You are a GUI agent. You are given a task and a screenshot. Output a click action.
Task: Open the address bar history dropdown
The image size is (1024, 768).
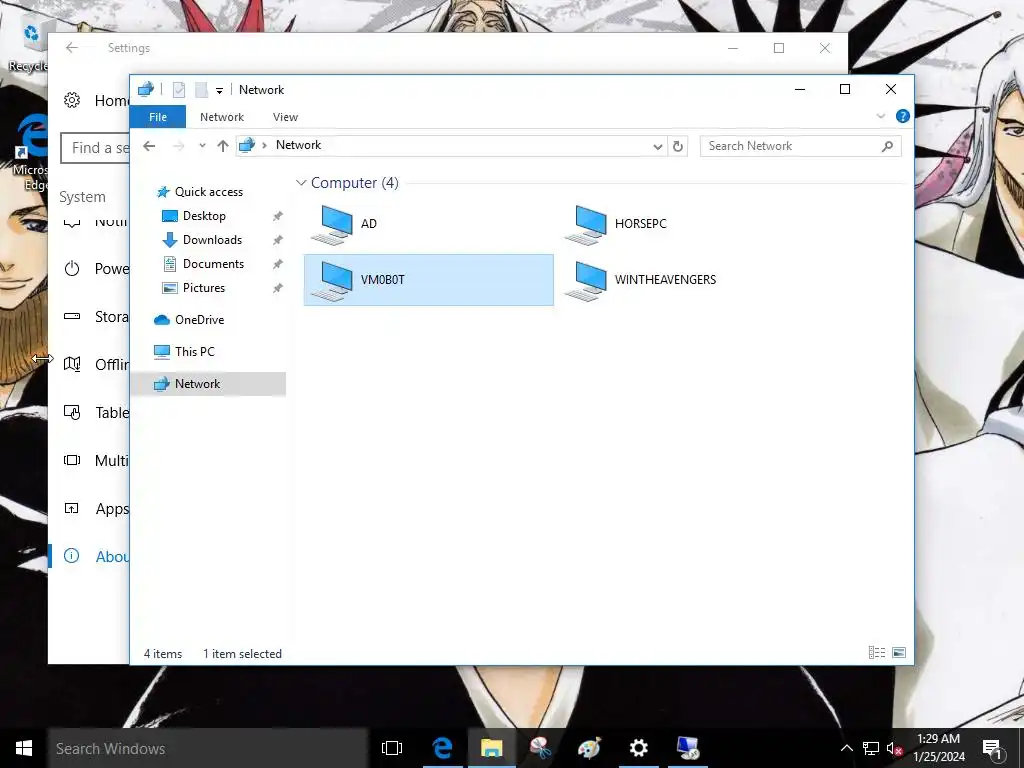point(658,146)
